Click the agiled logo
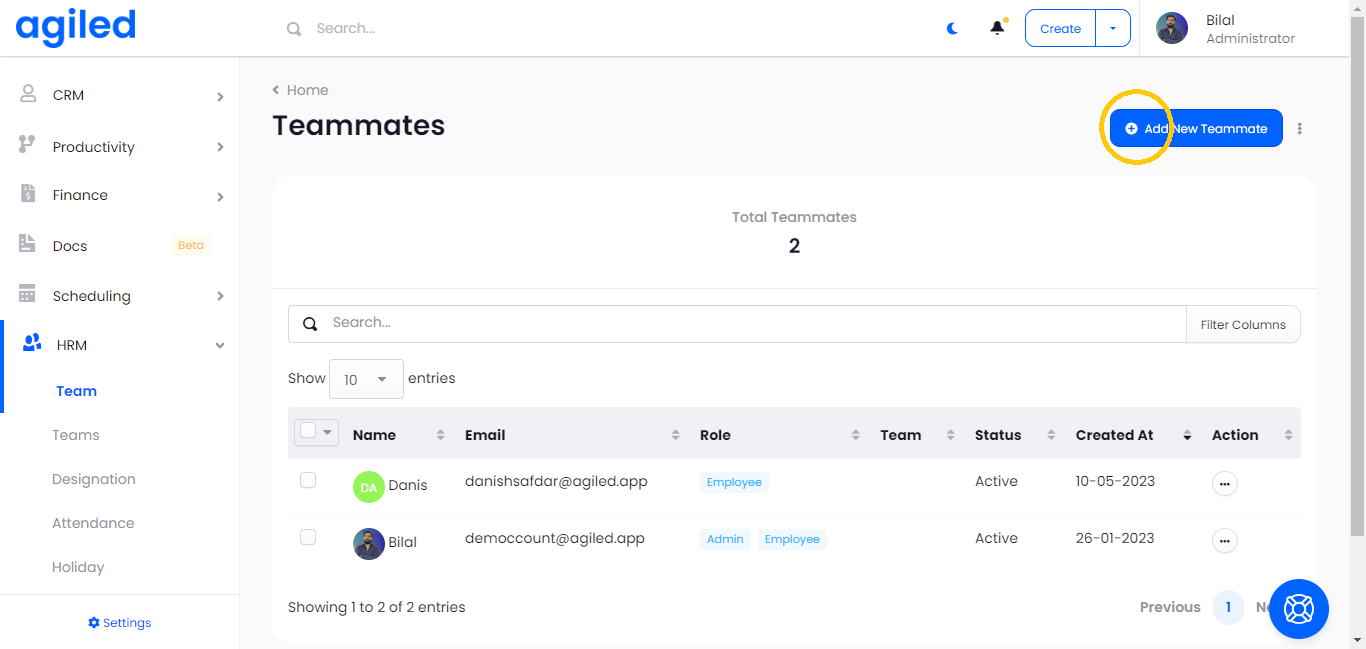The width and height of the screenshot is (1366, 649). 76,27
